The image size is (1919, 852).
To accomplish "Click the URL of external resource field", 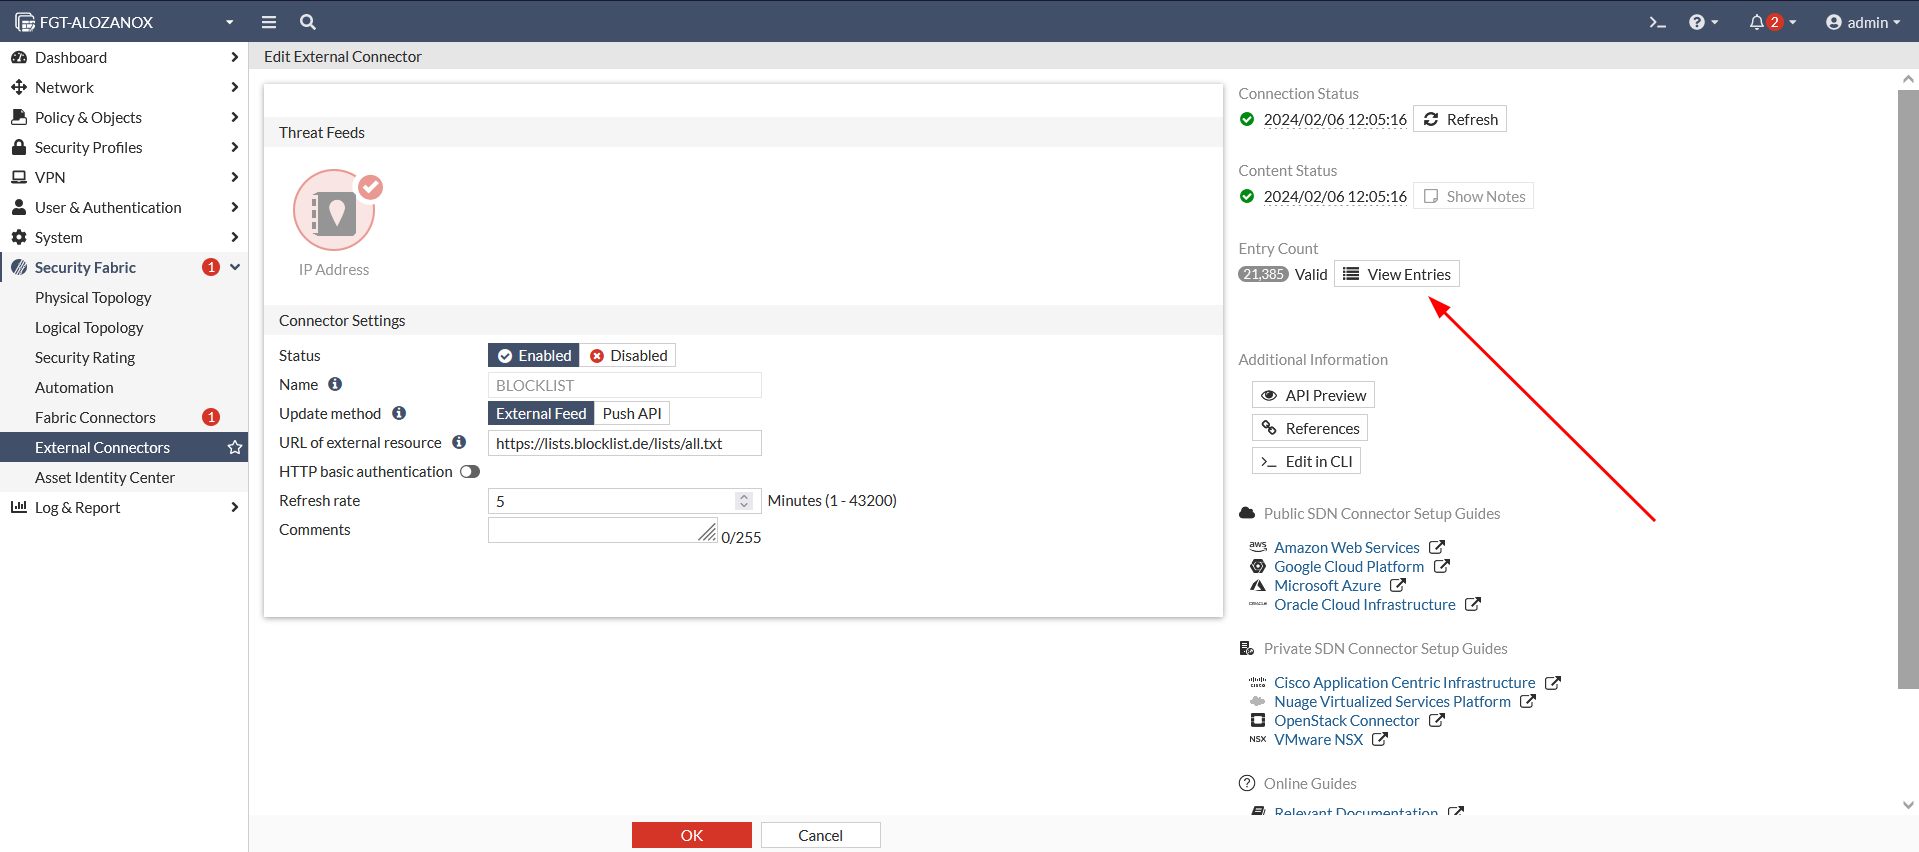I will point(624,443).
